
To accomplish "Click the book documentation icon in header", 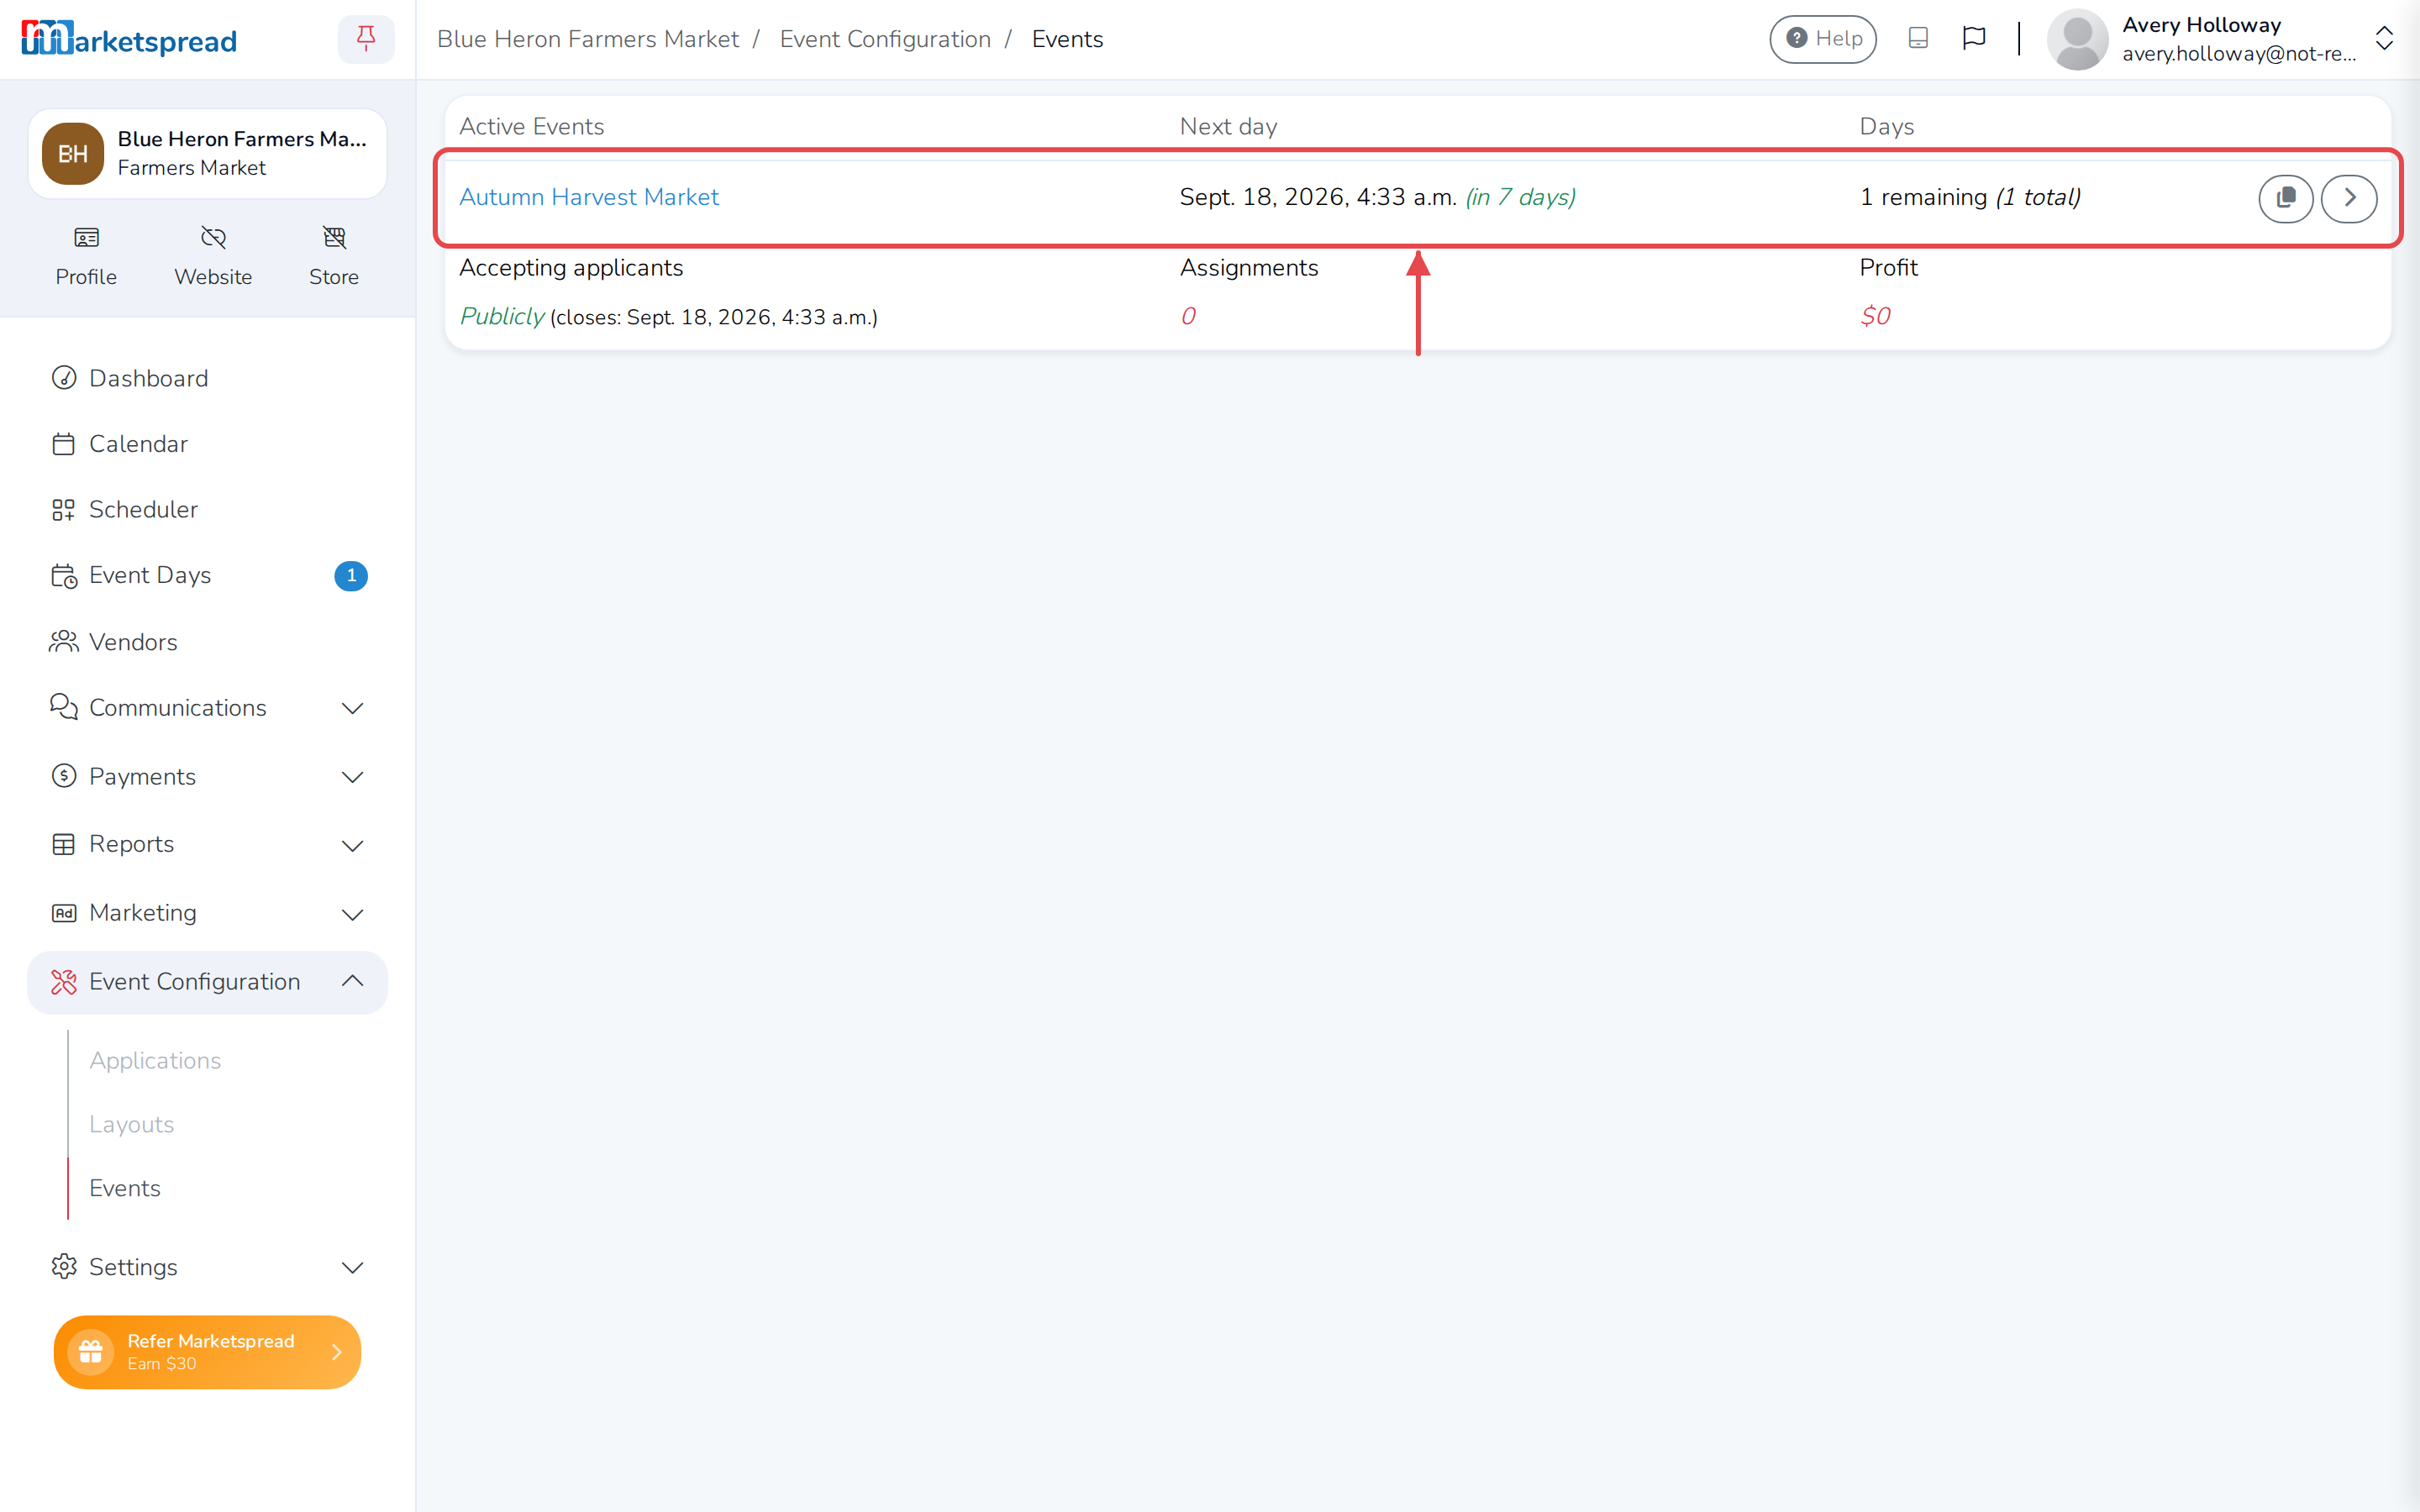I will tap(1918, 38).
